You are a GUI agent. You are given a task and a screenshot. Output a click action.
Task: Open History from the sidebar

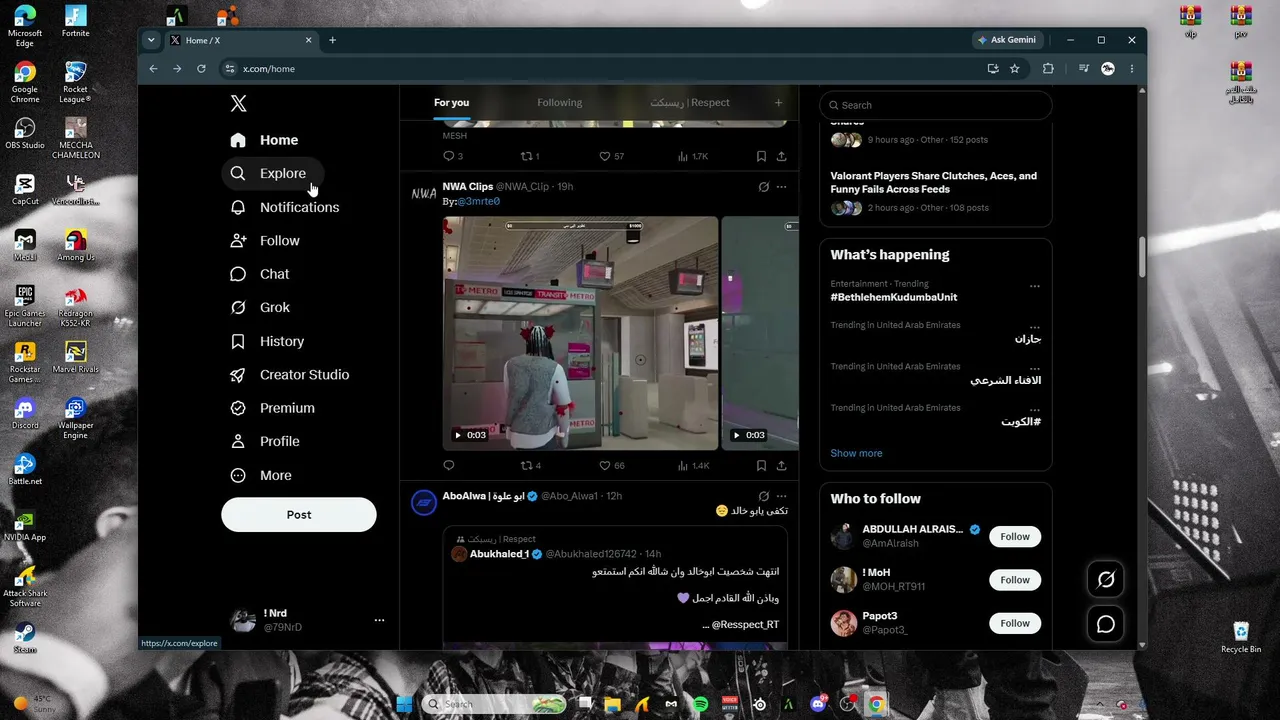[267, 341]
